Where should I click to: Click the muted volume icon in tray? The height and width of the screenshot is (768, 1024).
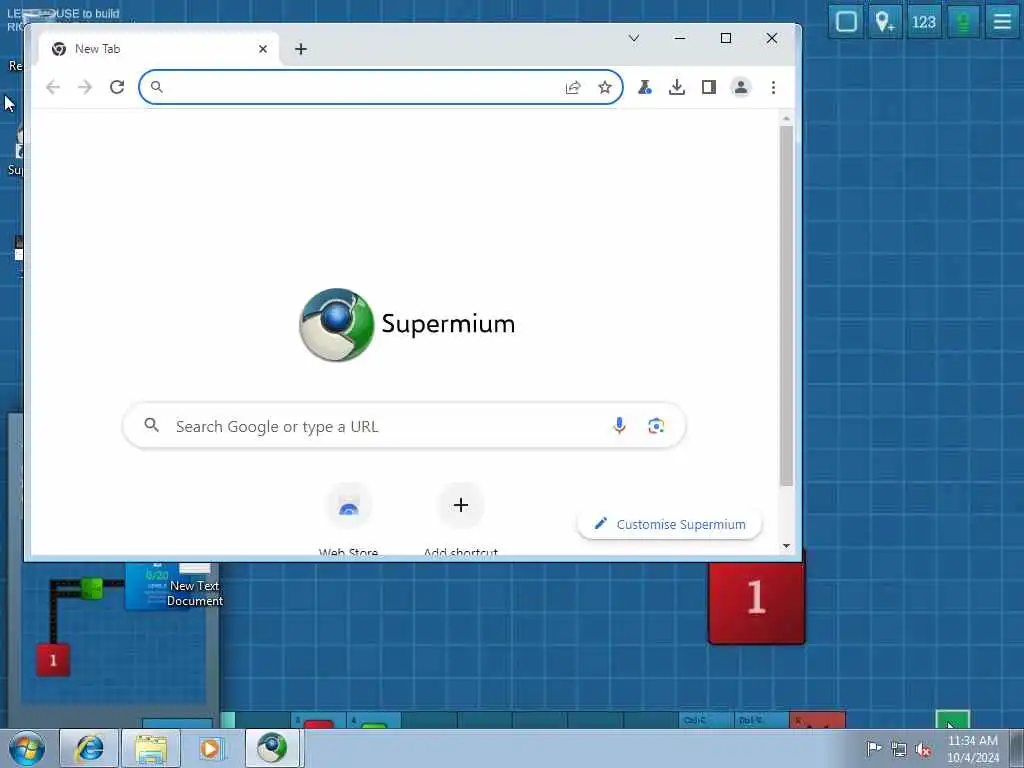(x=923, y=750)
